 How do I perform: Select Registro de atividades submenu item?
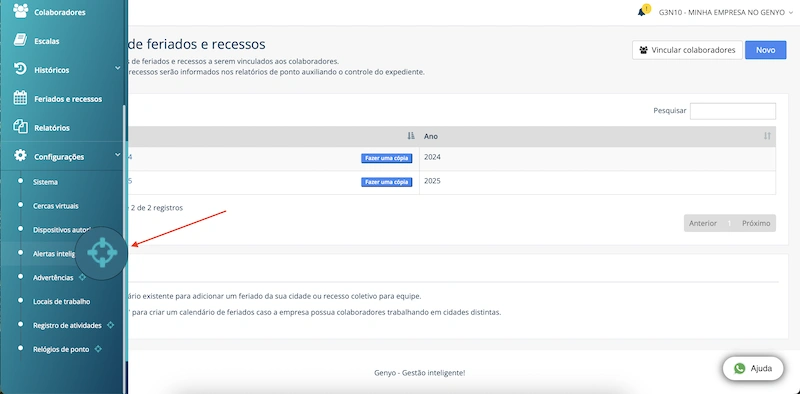click(67, 325)
